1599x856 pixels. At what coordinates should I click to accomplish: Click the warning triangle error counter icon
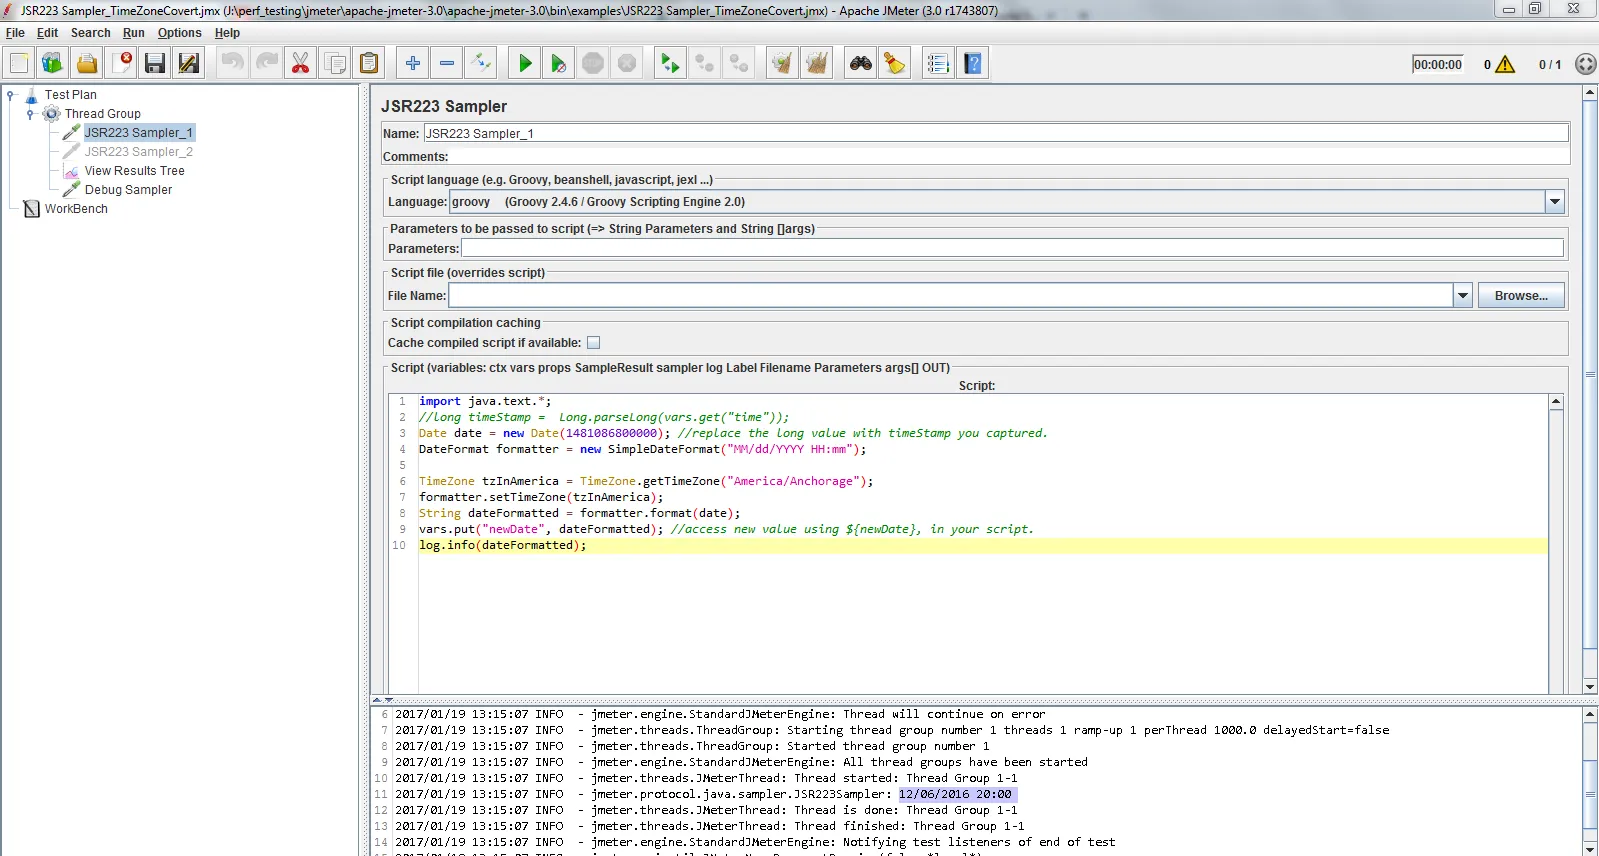(1505, 65)
